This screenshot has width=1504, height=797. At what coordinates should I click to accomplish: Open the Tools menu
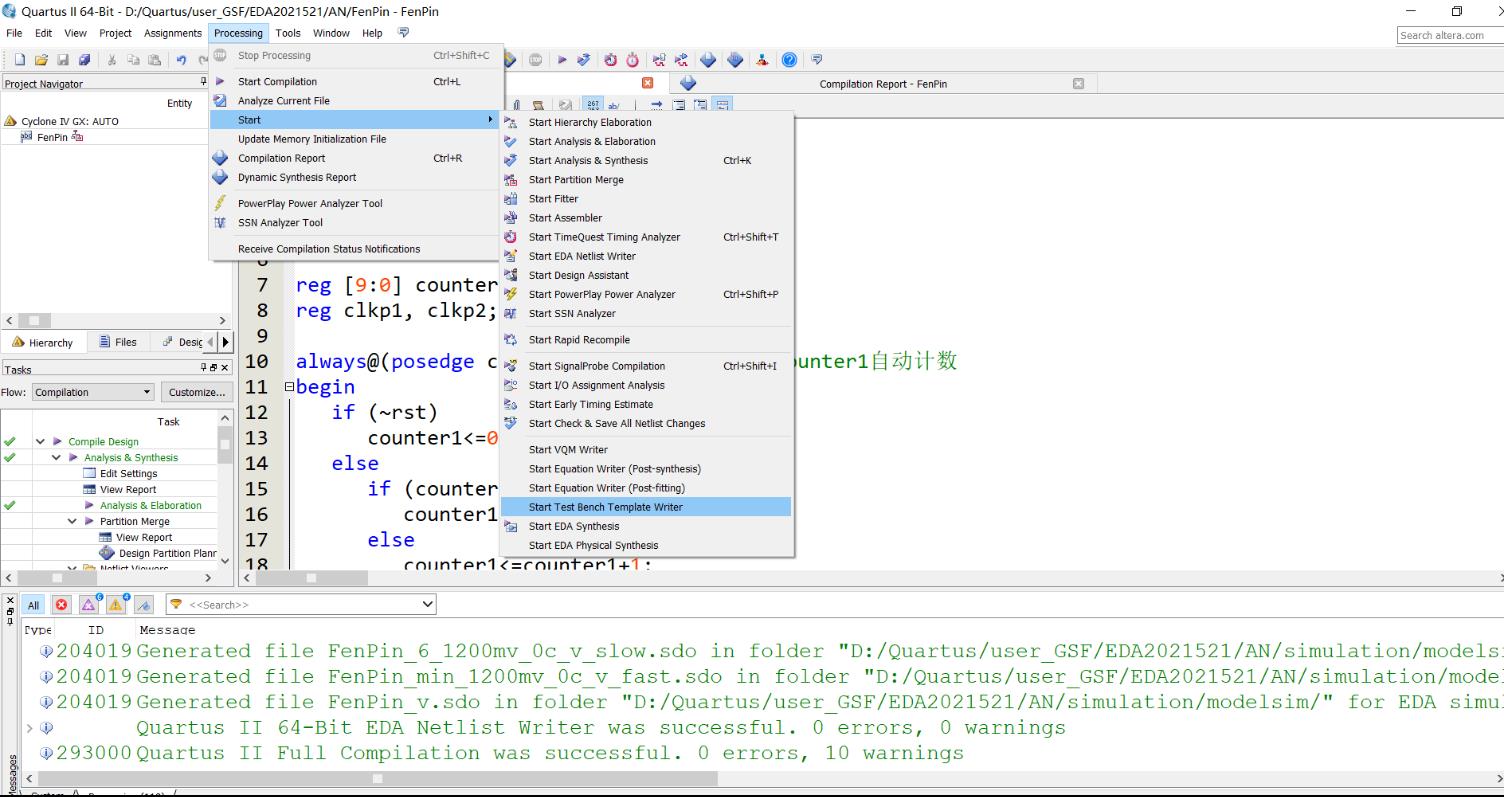[288, 33]
